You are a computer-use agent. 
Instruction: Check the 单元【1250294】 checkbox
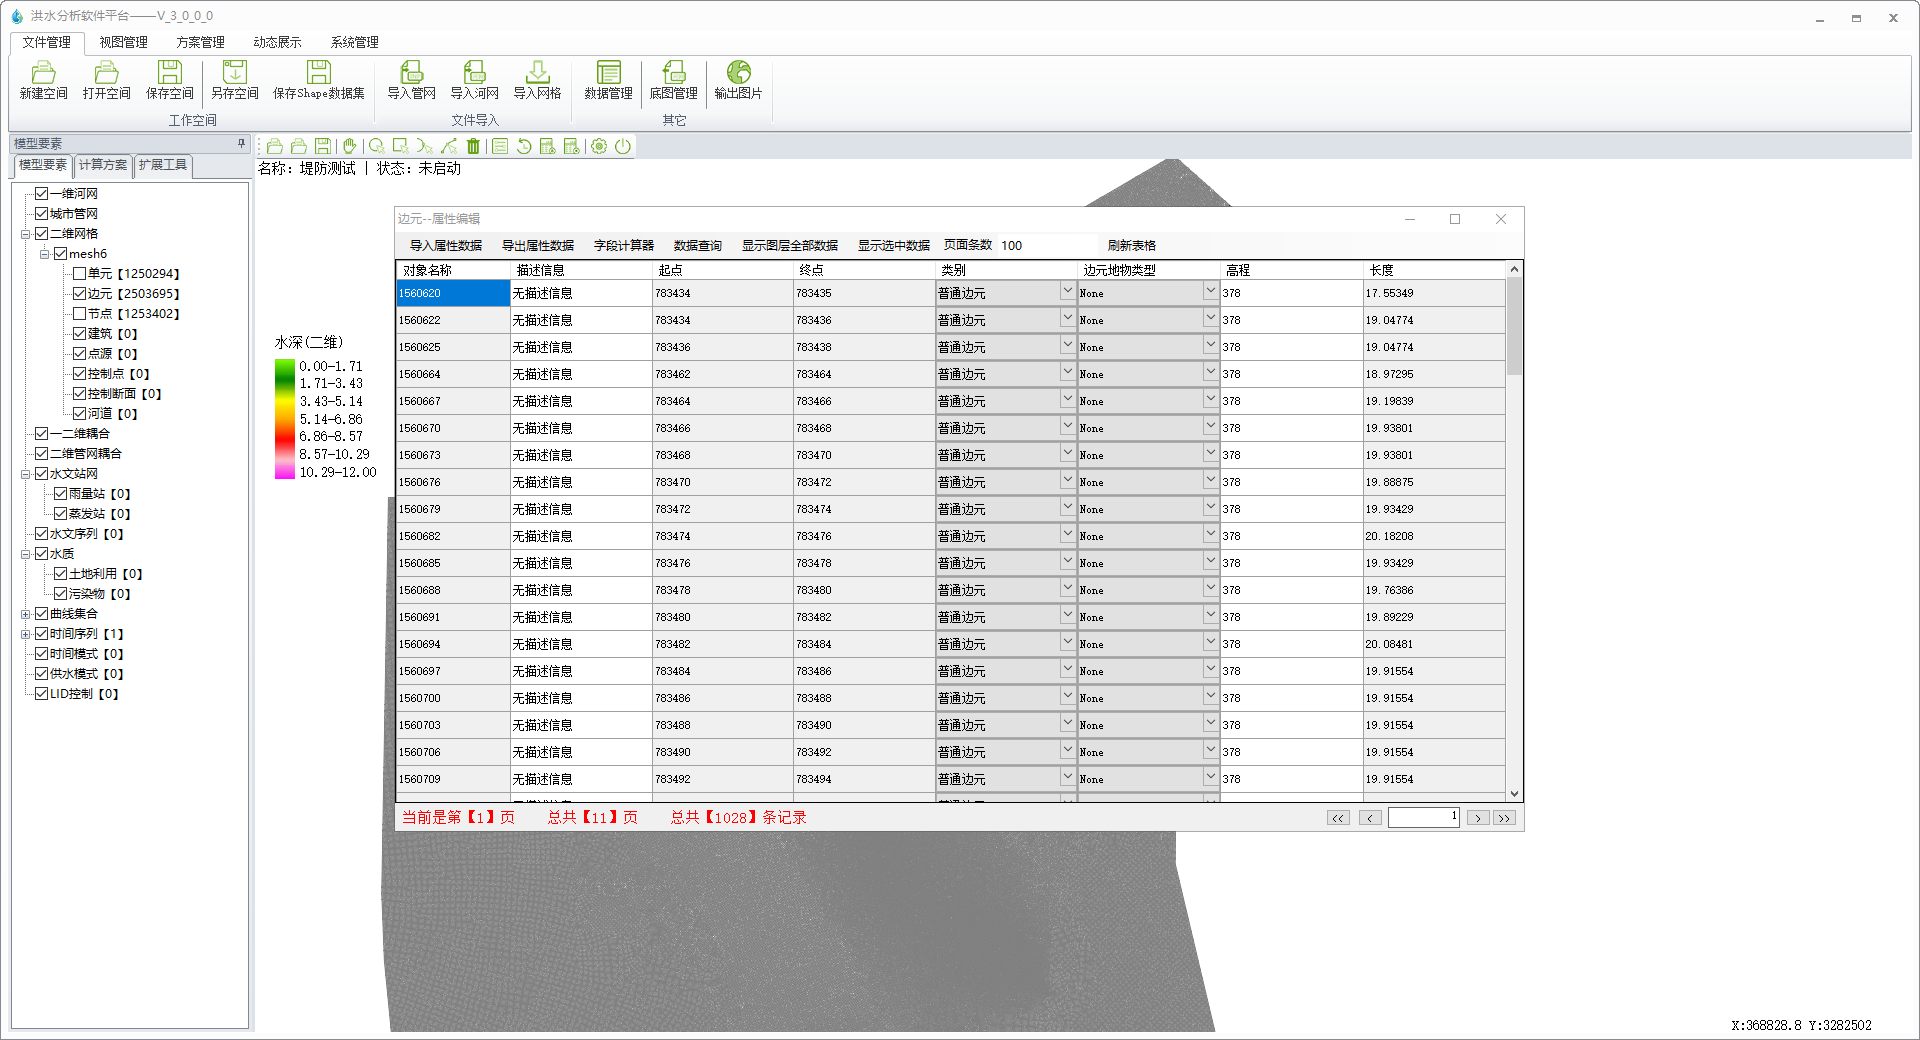79,273
